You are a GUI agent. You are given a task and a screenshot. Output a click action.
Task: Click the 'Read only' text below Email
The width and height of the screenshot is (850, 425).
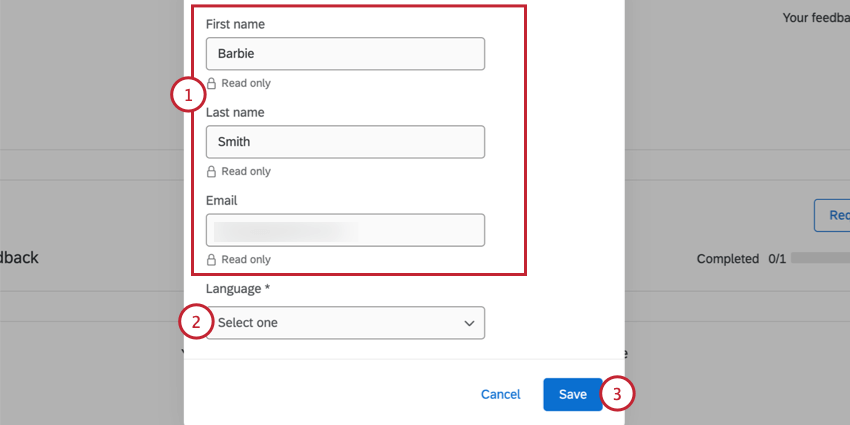[x=246, y=260]
